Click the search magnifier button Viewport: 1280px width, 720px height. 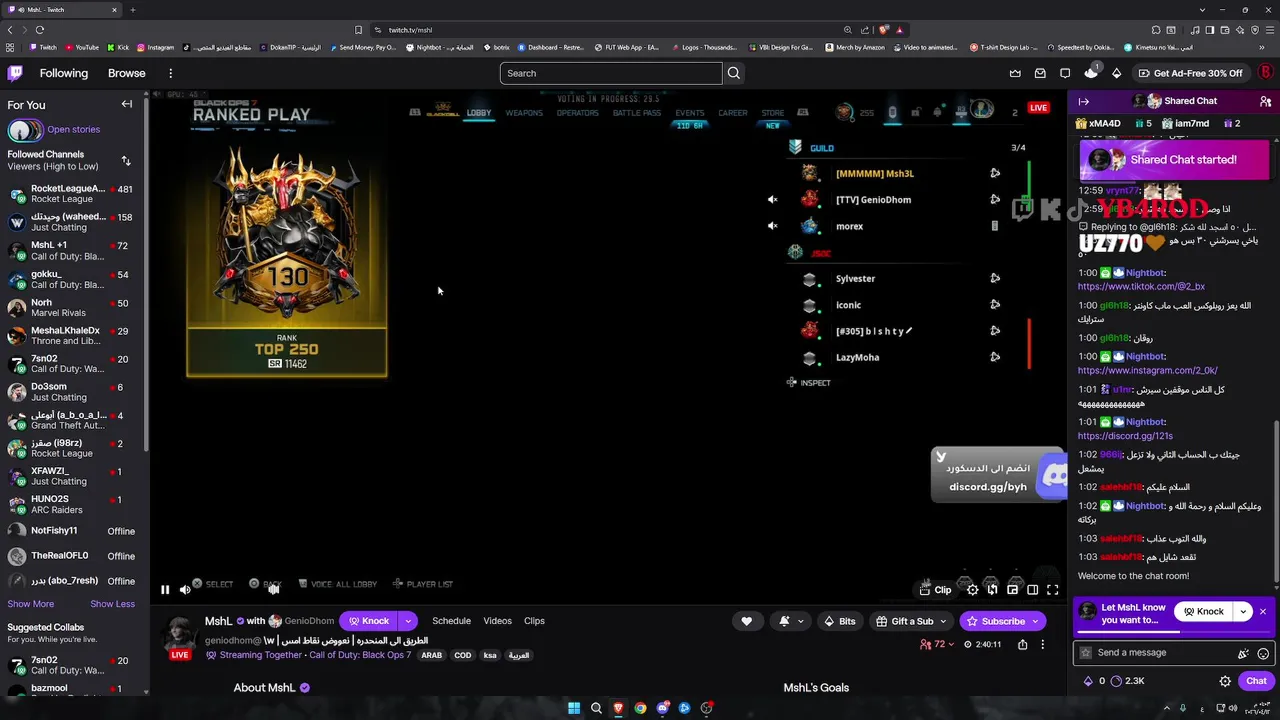[x=734, y=73]
